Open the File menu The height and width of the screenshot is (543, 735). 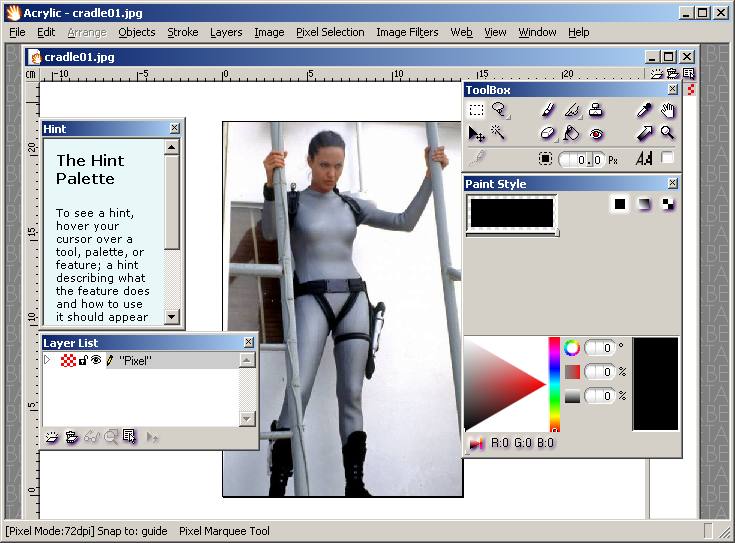coord(17,32)
